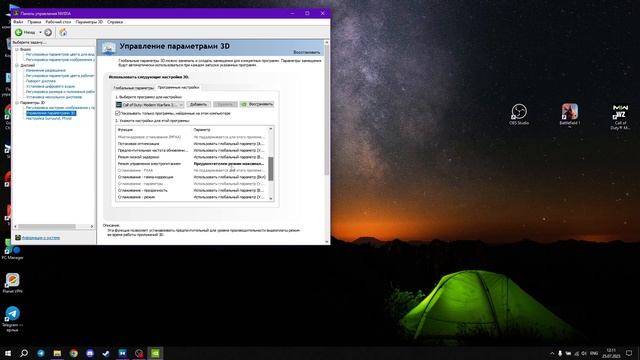Collapse the Дисплей tree node
The height and width of the screenshot is (360, 640).
pyautogui.click(x=17, y=65)
